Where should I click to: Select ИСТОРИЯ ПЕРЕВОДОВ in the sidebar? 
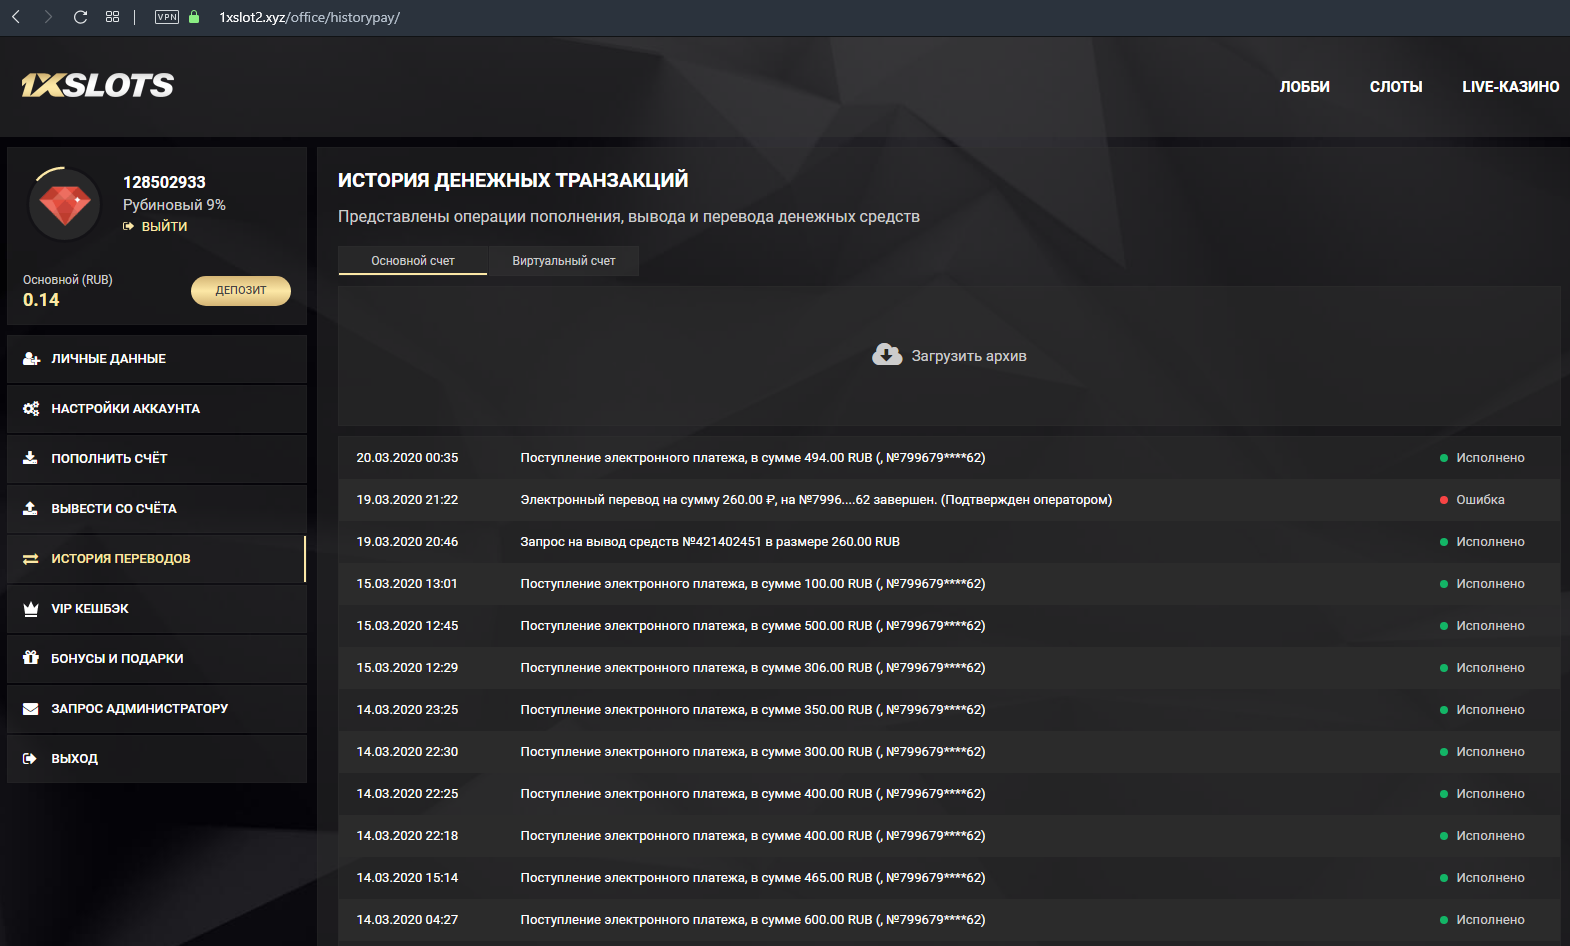pyautogui.click(x=156, y=559)
